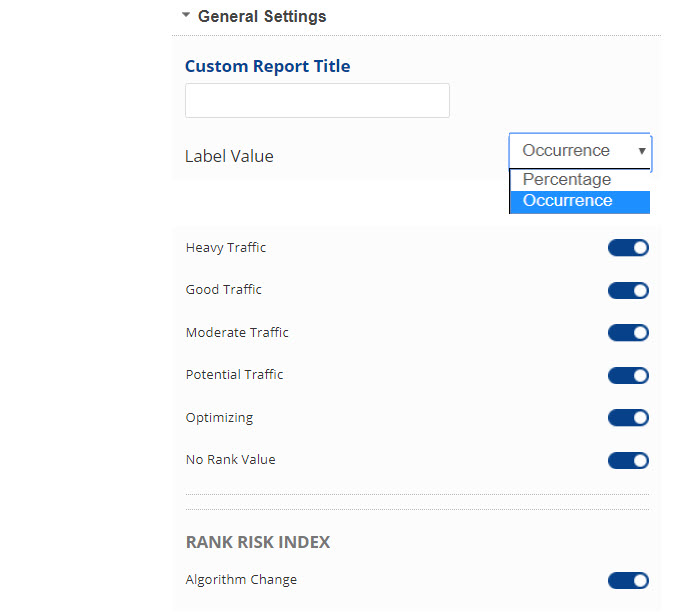
Task: Toggle the Algorithm Change switch
Action: [628, 580]
